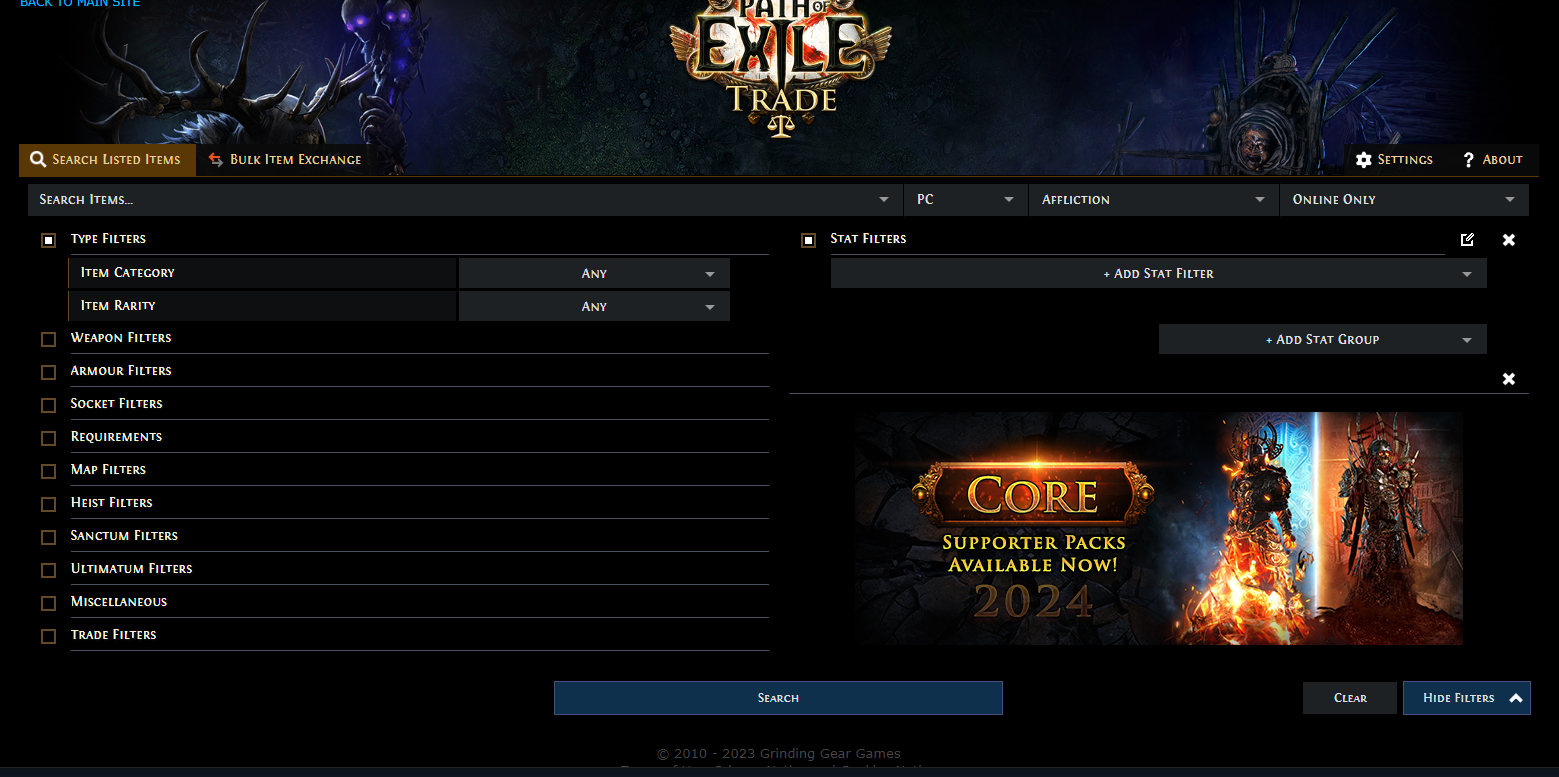The height and width of the screenshot is (777, 1559).
Task: Open Settings via the gear icon
Action: coord(1394,160)
